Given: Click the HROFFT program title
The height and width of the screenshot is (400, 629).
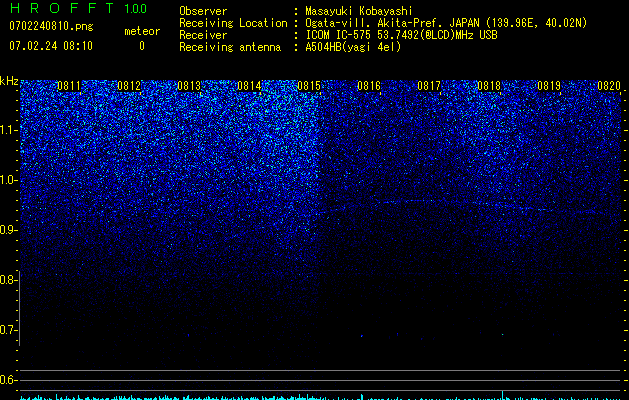Looking at the screenshot, I should click(62, 8).
